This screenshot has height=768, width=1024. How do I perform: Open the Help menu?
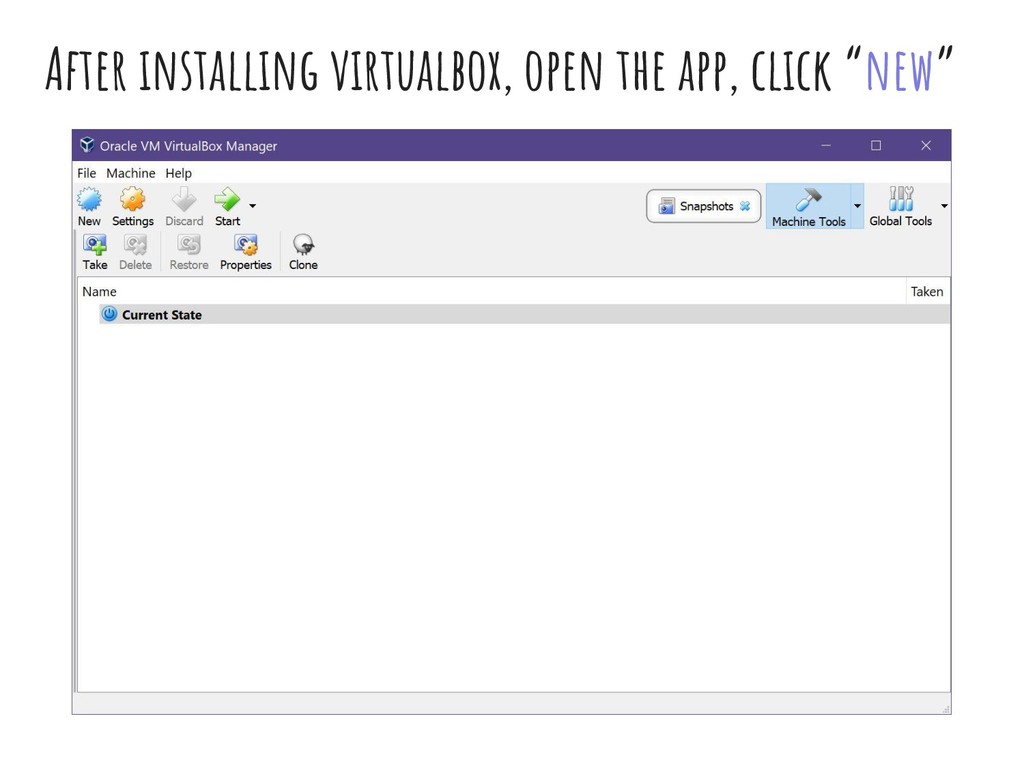pyautogui.click(x=178, y=173)
